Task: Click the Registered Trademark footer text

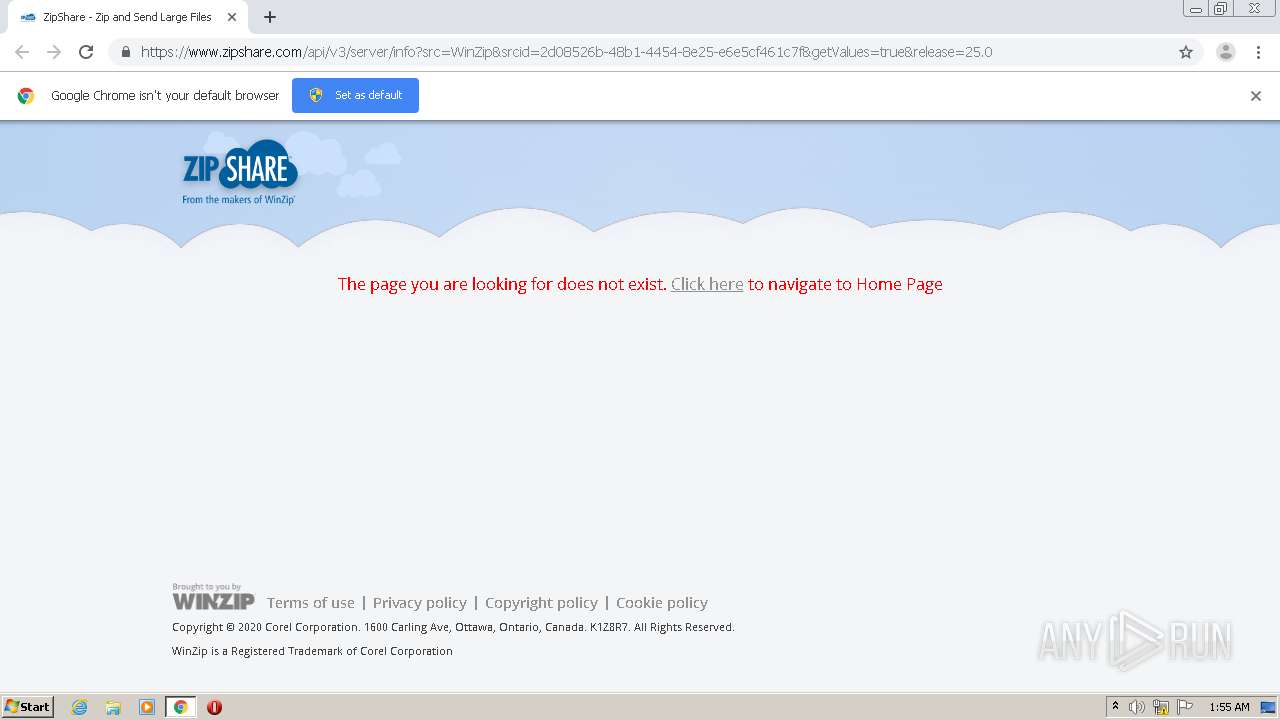Action: click(312, 651)
